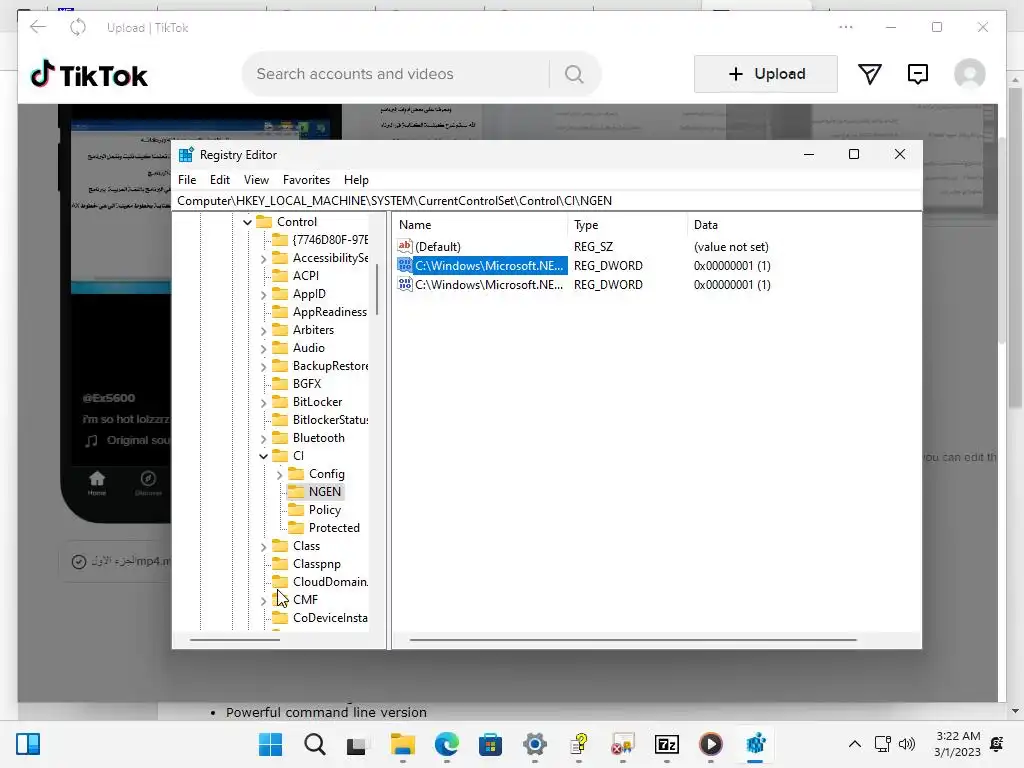This screenshot has height=768, width=1024.
Task: Click the registry address bar path
Action: click(547, 200)
